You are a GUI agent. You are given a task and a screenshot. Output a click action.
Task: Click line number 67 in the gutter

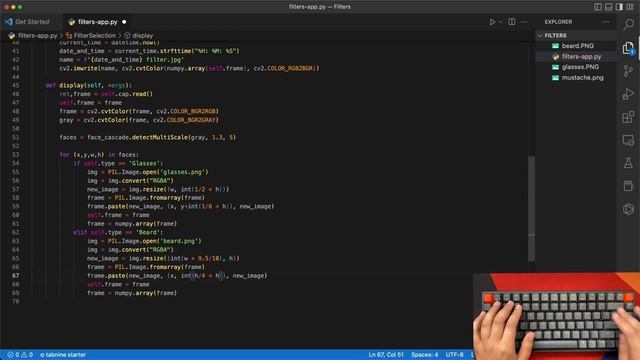click(16, 276)
